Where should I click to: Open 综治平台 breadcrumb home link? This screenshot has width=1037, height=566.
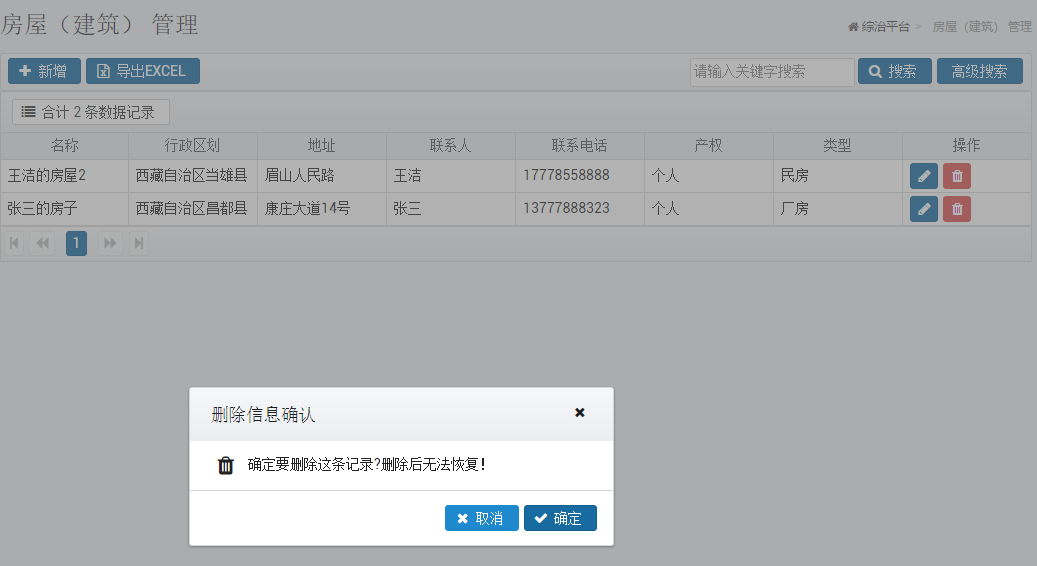pos(879,26)
